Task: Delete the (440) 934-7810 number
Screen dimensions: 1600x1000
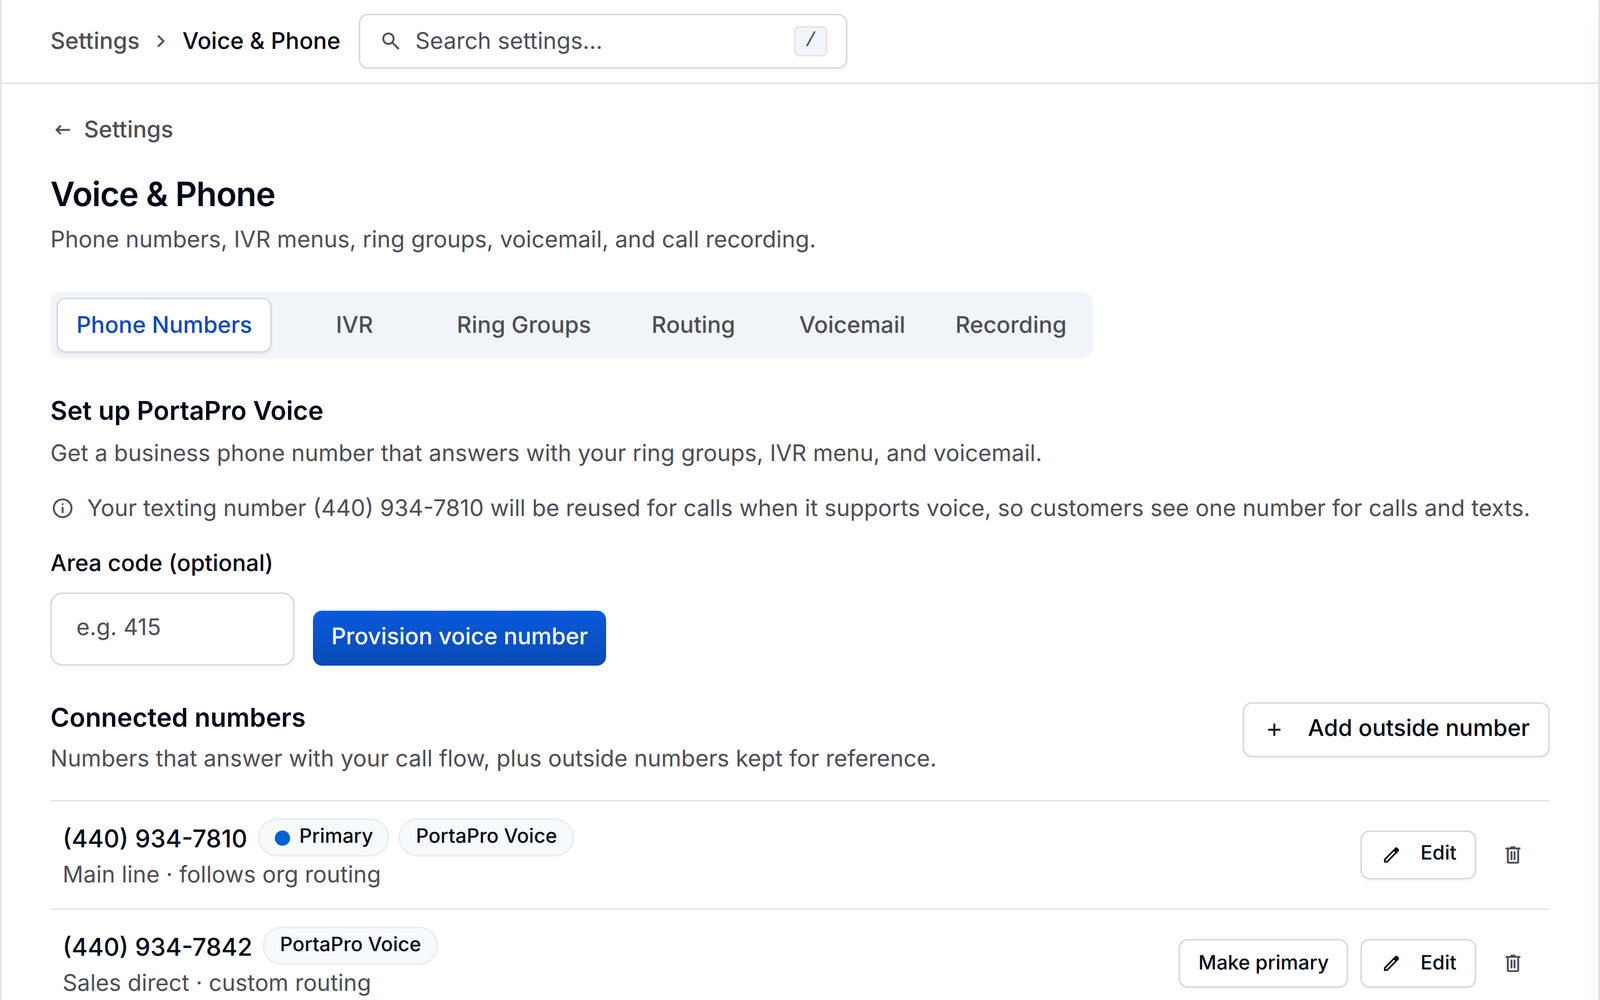Action: point(1513,855)
